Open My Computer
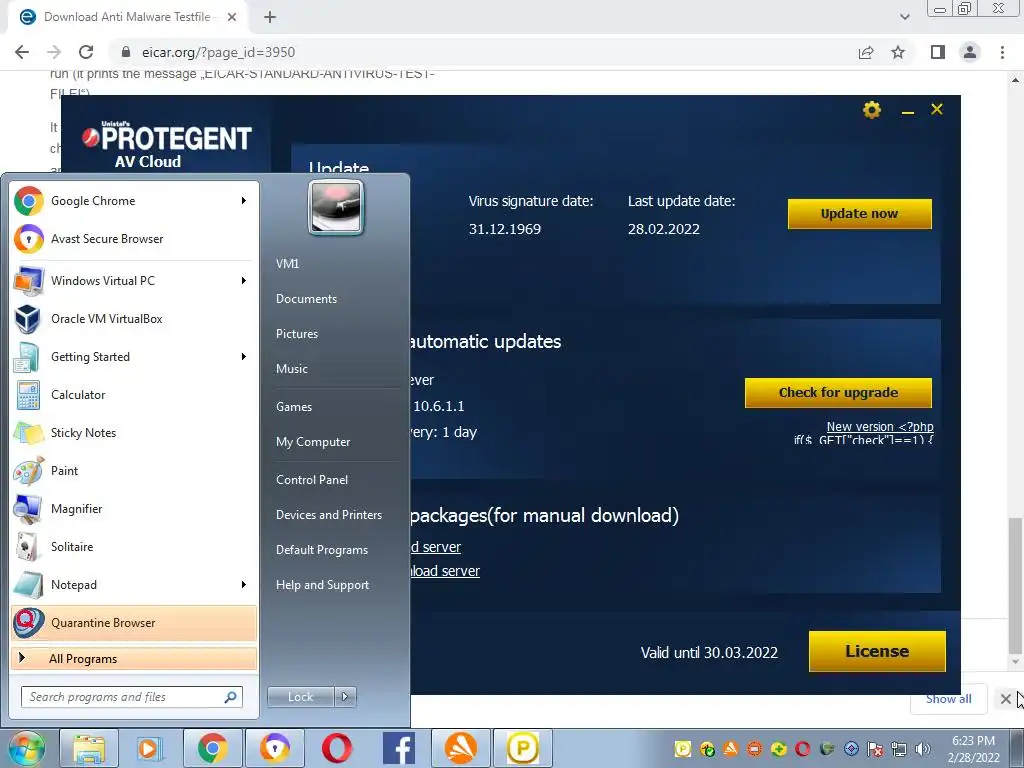Screen dimensions: 1024x768 313,442
